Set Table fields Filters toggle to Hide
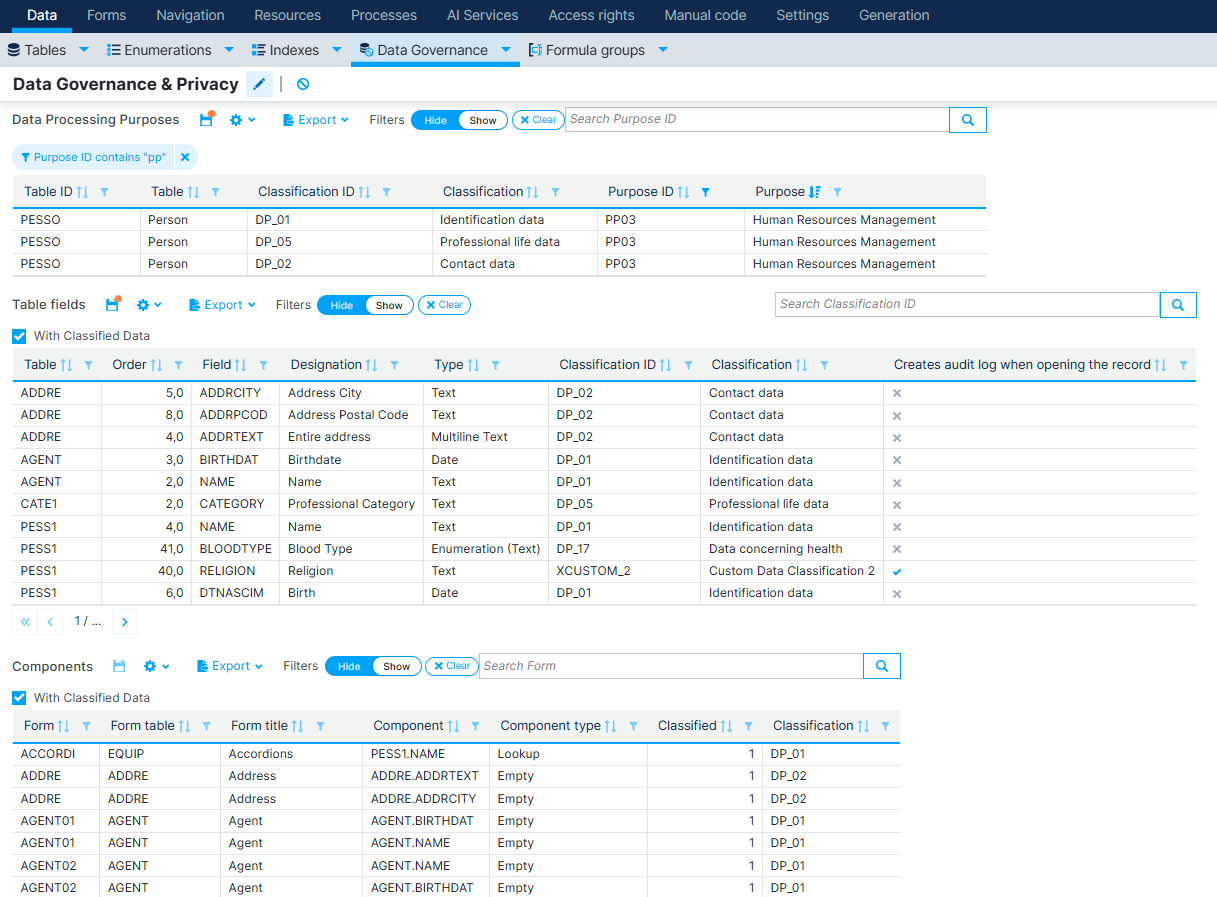This screenshot has width=1217, height=897. pyautogui.click(x=342, y=305)
